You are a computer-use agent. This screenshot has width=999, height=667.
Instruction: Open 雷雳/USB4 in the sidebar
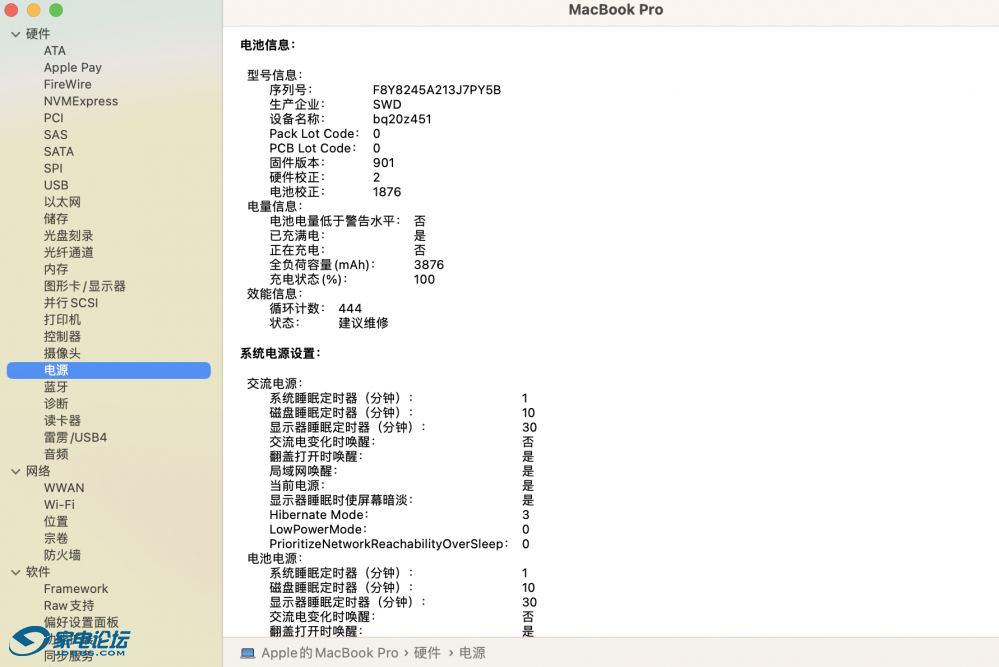[75, 438]
